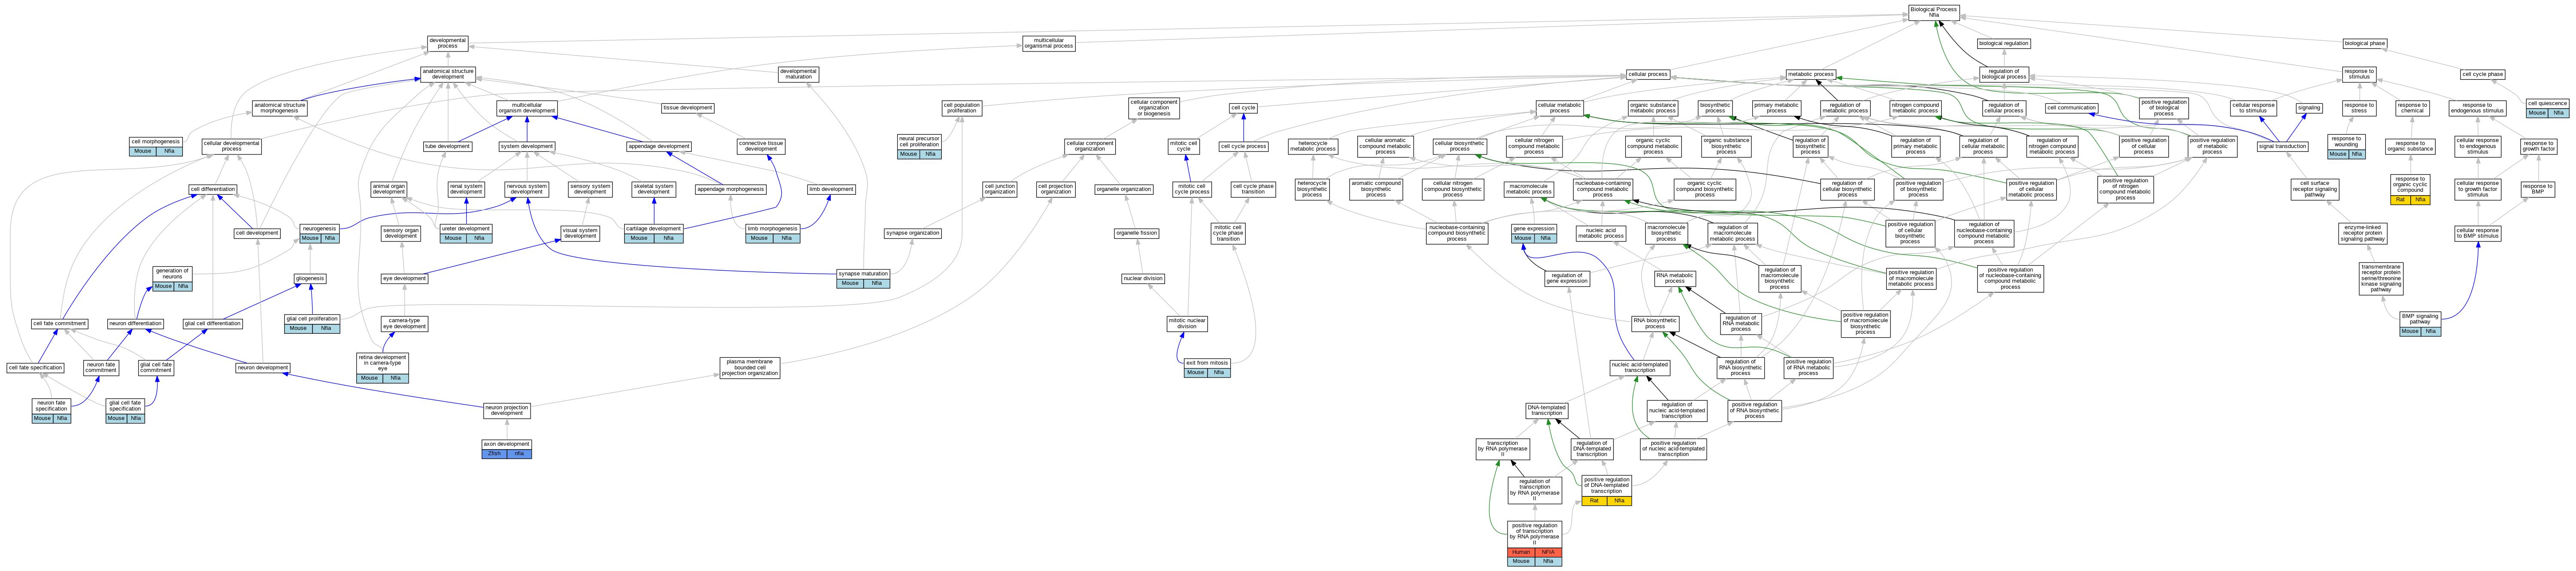Select the 'gene expression' node
Image resolution: width=2576 pixels, height=571 pixels.
pos(1534,233)
